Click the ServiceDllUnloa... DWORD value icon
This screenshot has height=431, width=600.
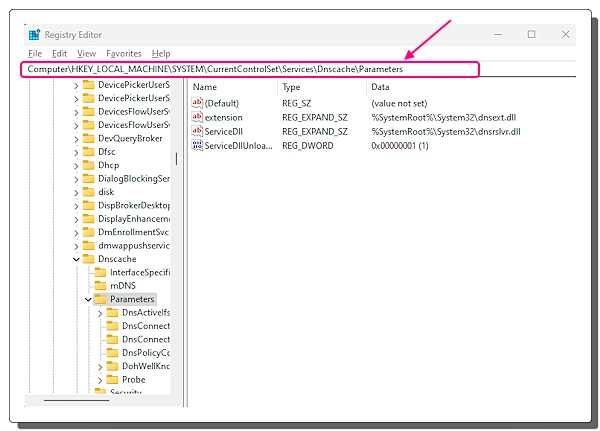tap(197, 145)
